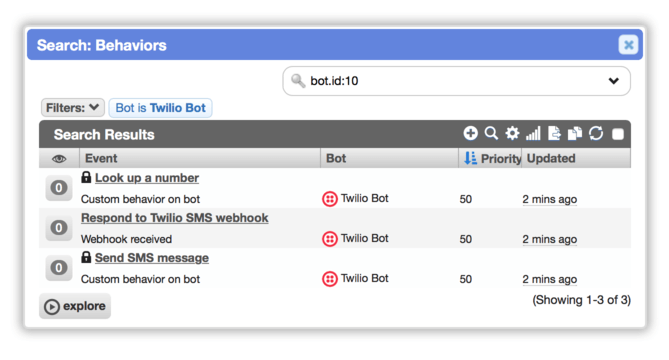The image size is (669, 360).
Task: Open the Respond to Twilio SMS webhook link
Action: [x=175, y=218]
